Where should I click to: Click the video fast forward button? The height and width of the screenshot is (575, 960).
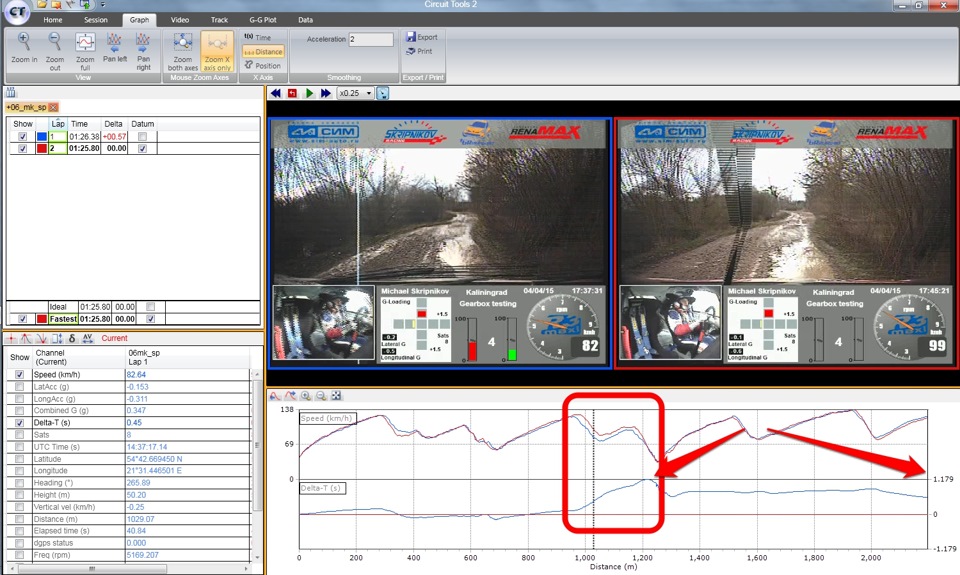tap(326, 93)
